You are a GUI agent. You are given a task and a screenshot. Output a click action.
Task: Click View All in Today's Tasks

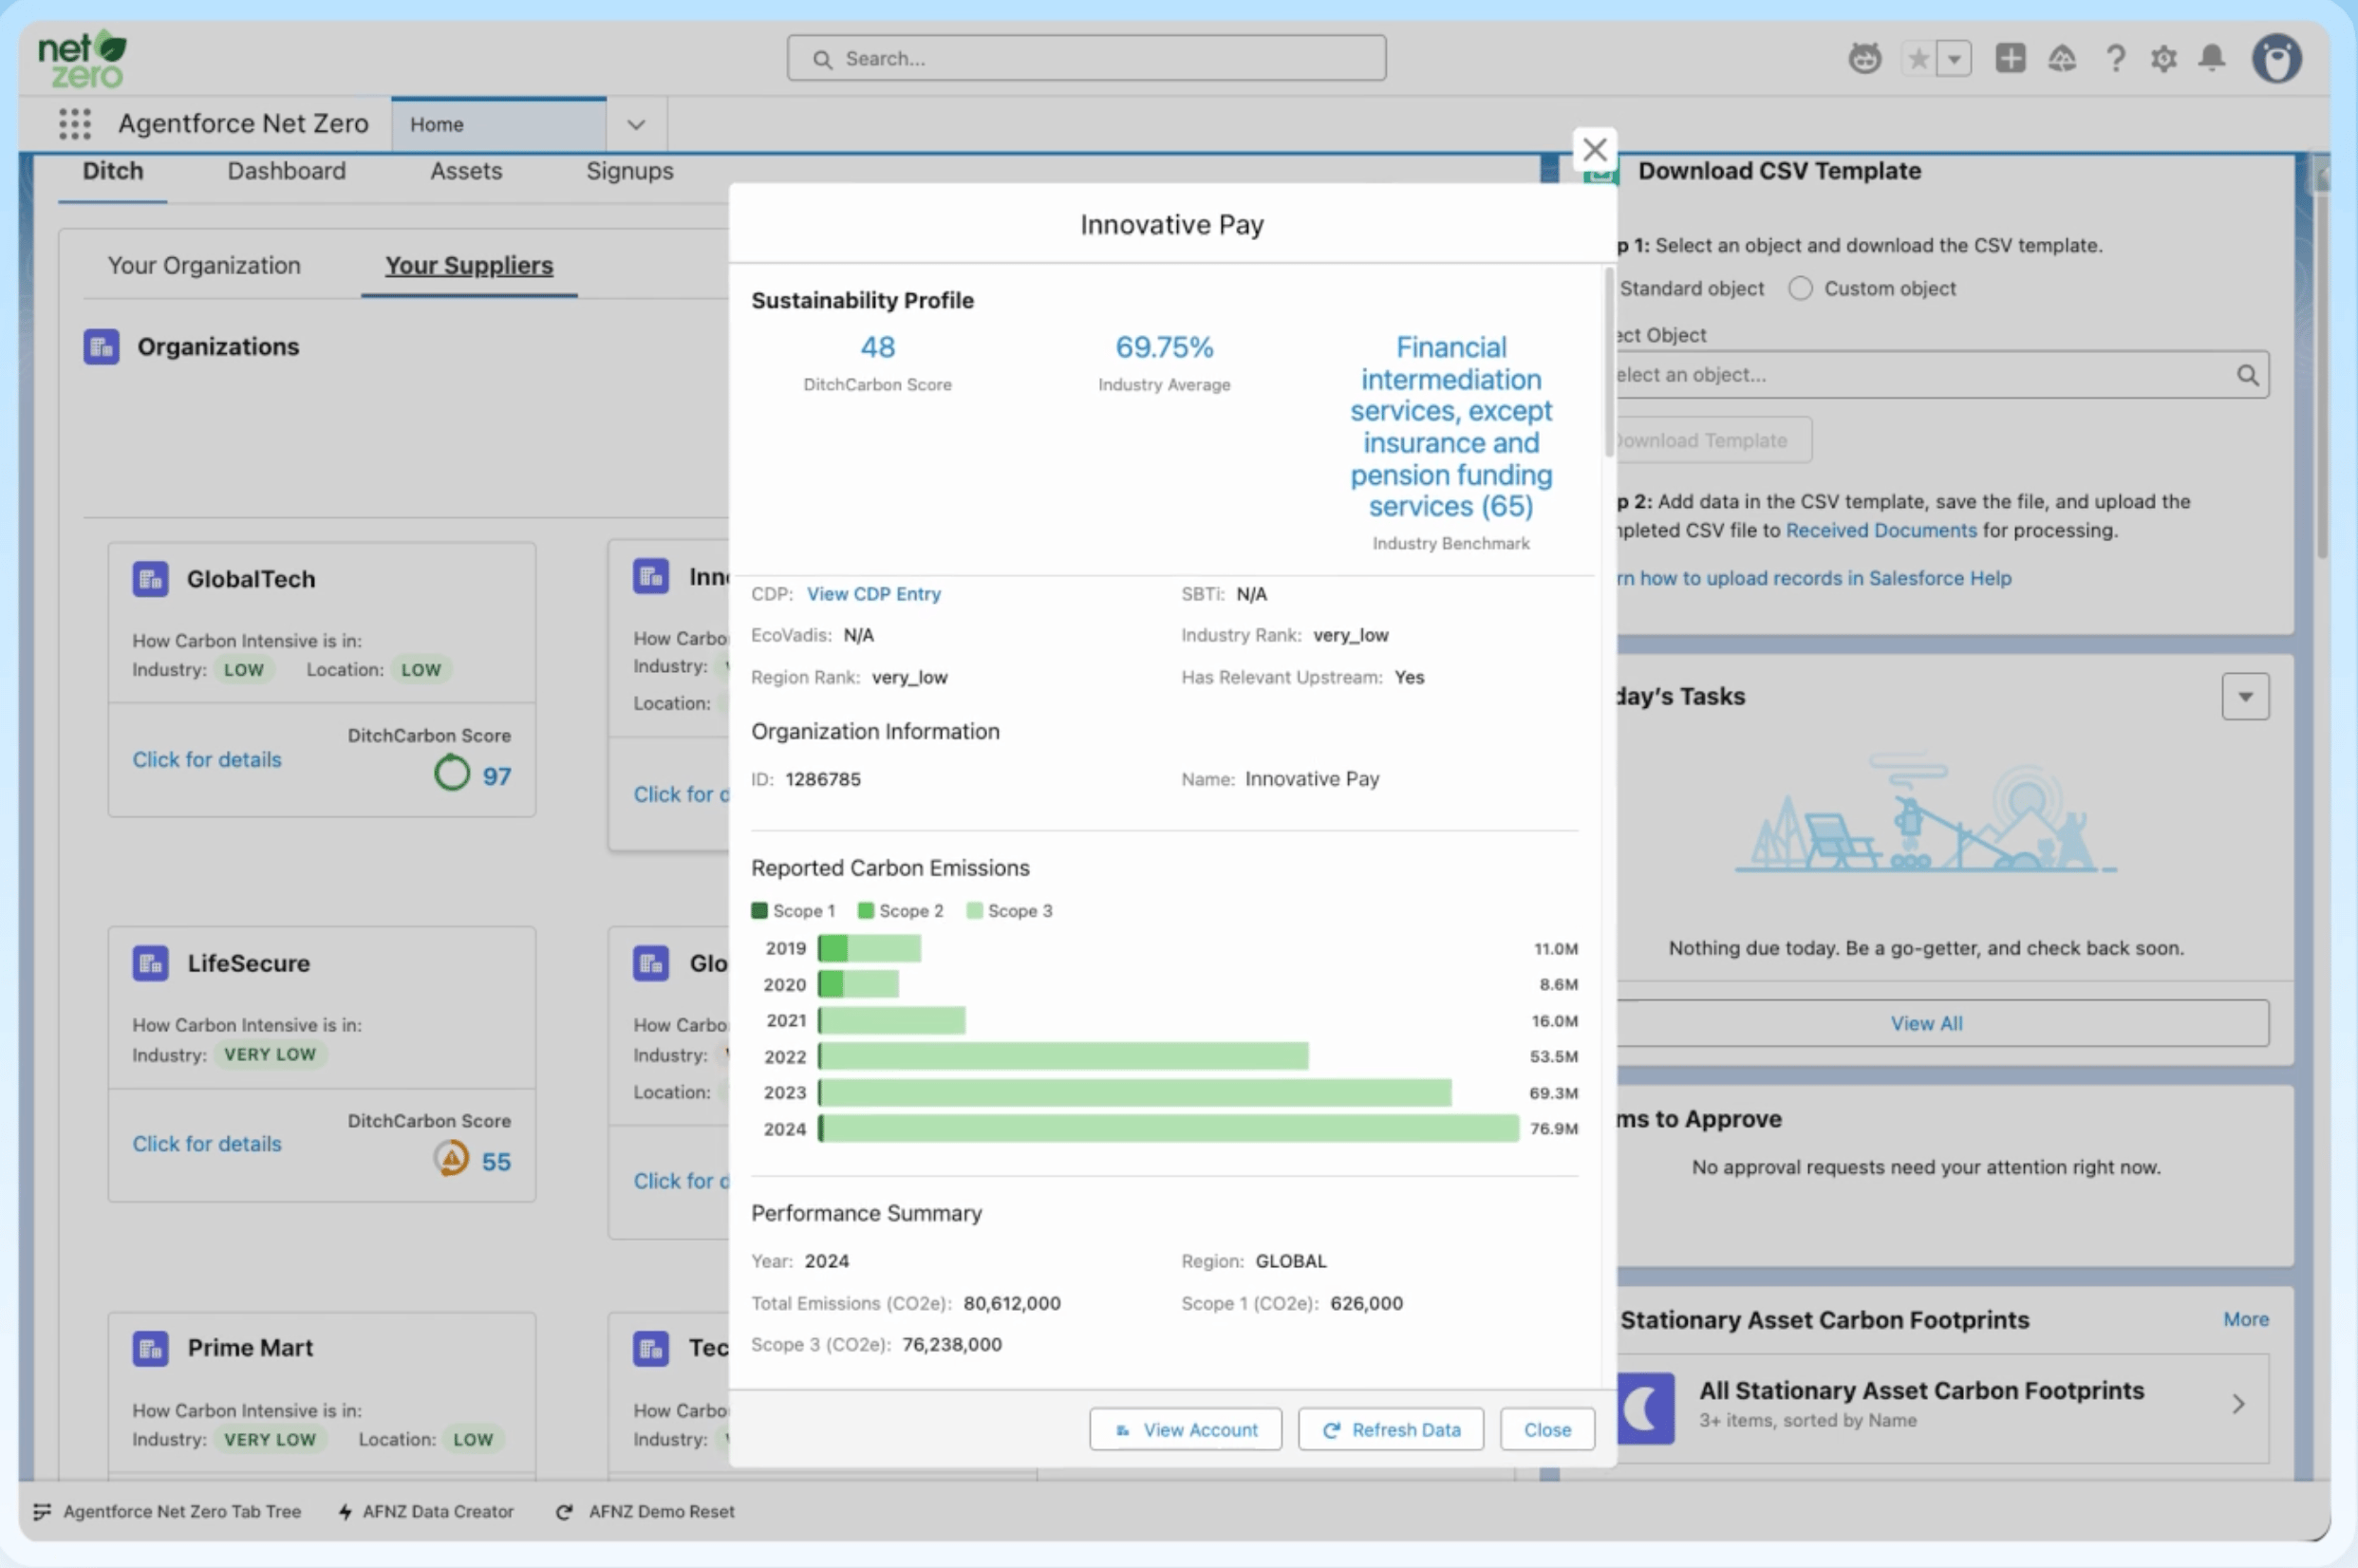click(1926, 1024)
